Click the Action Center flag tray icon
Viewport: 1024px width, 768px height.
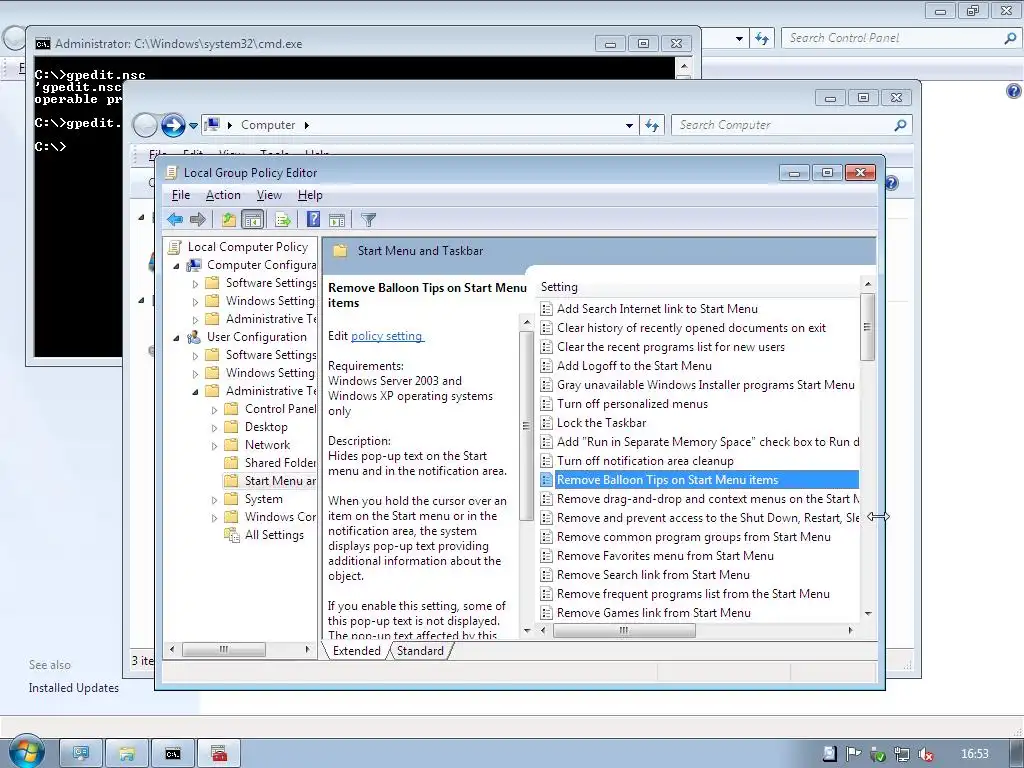(x=854, y=754)
